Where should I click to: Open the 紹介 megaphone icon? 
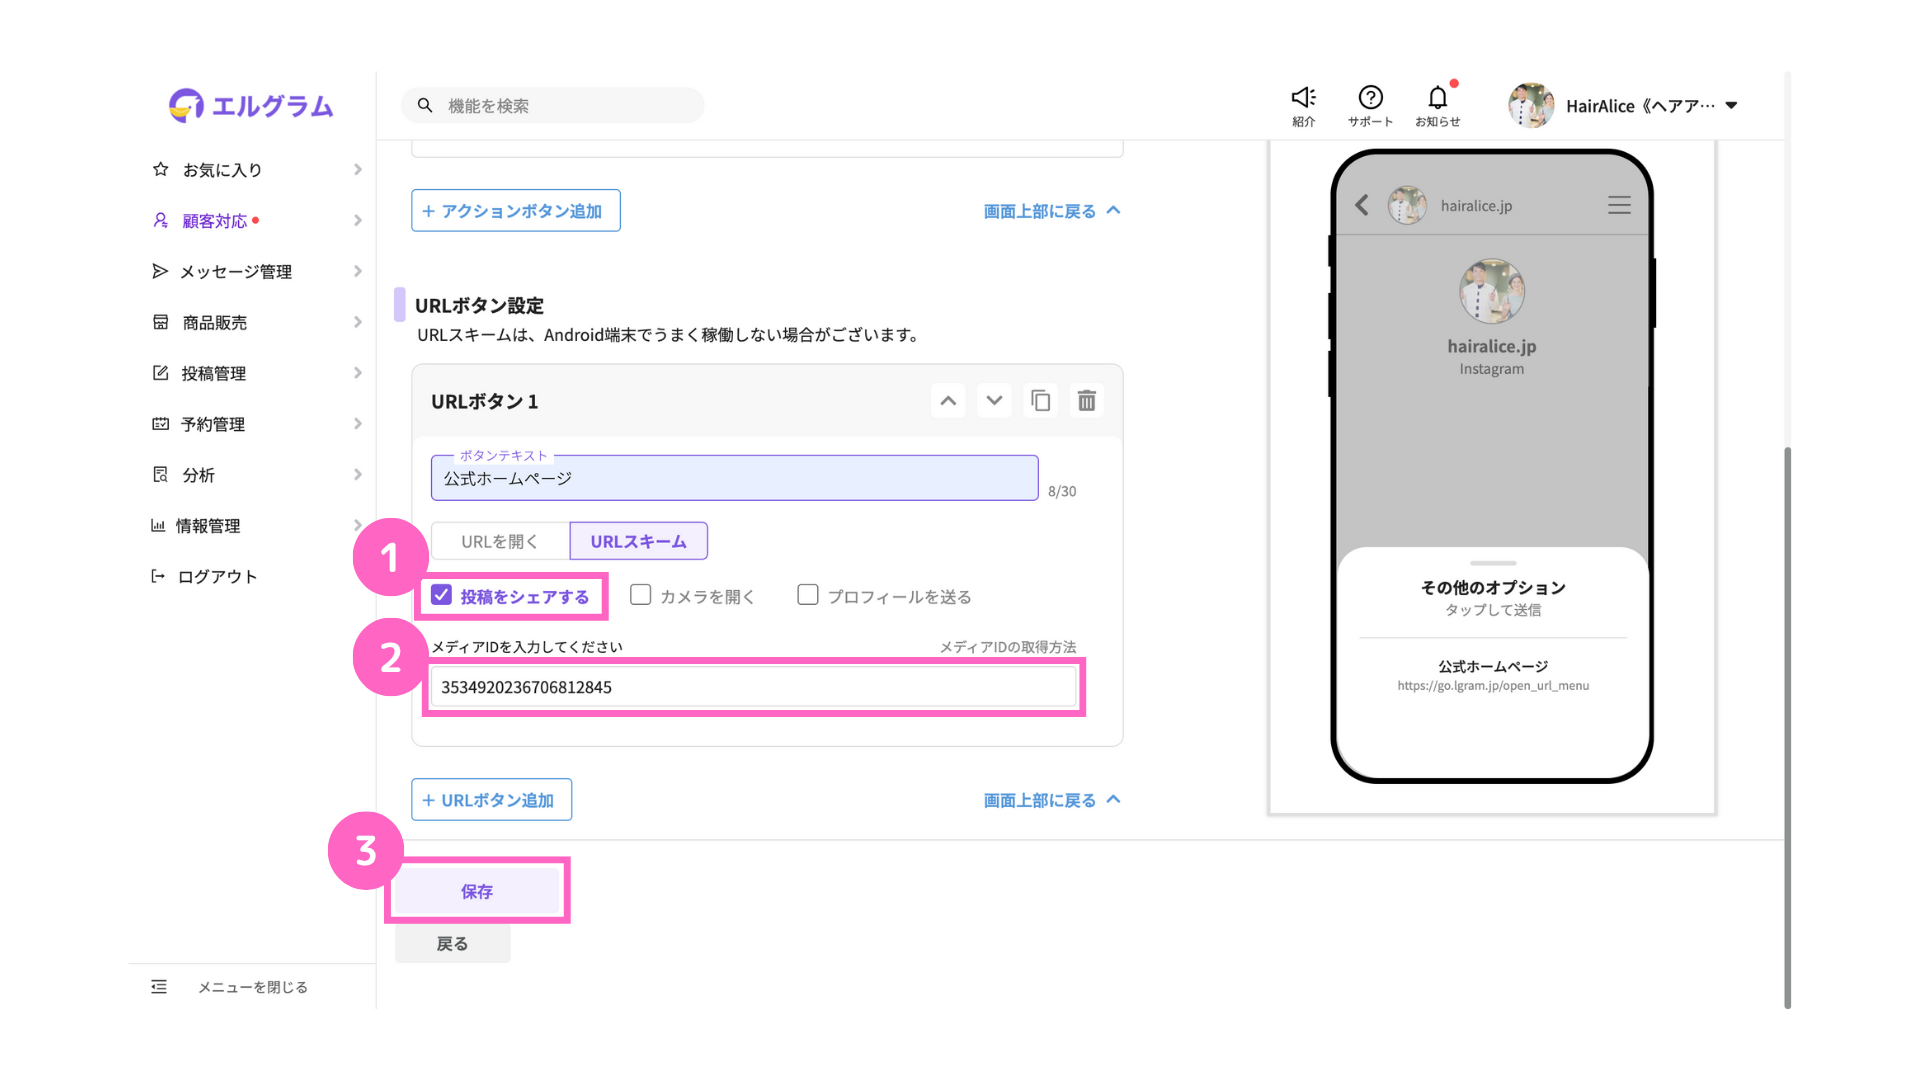1303,97
